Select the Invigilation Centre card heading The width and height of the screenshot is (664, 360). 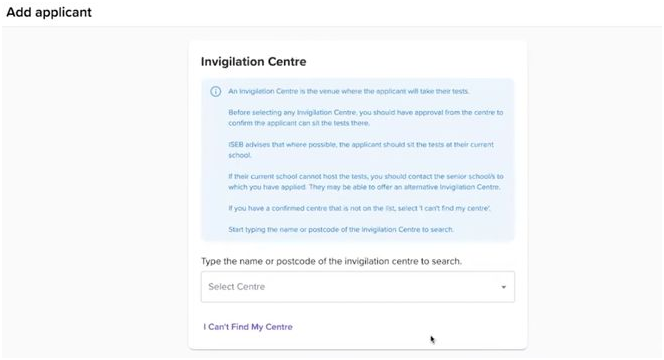tap(254, 62)
